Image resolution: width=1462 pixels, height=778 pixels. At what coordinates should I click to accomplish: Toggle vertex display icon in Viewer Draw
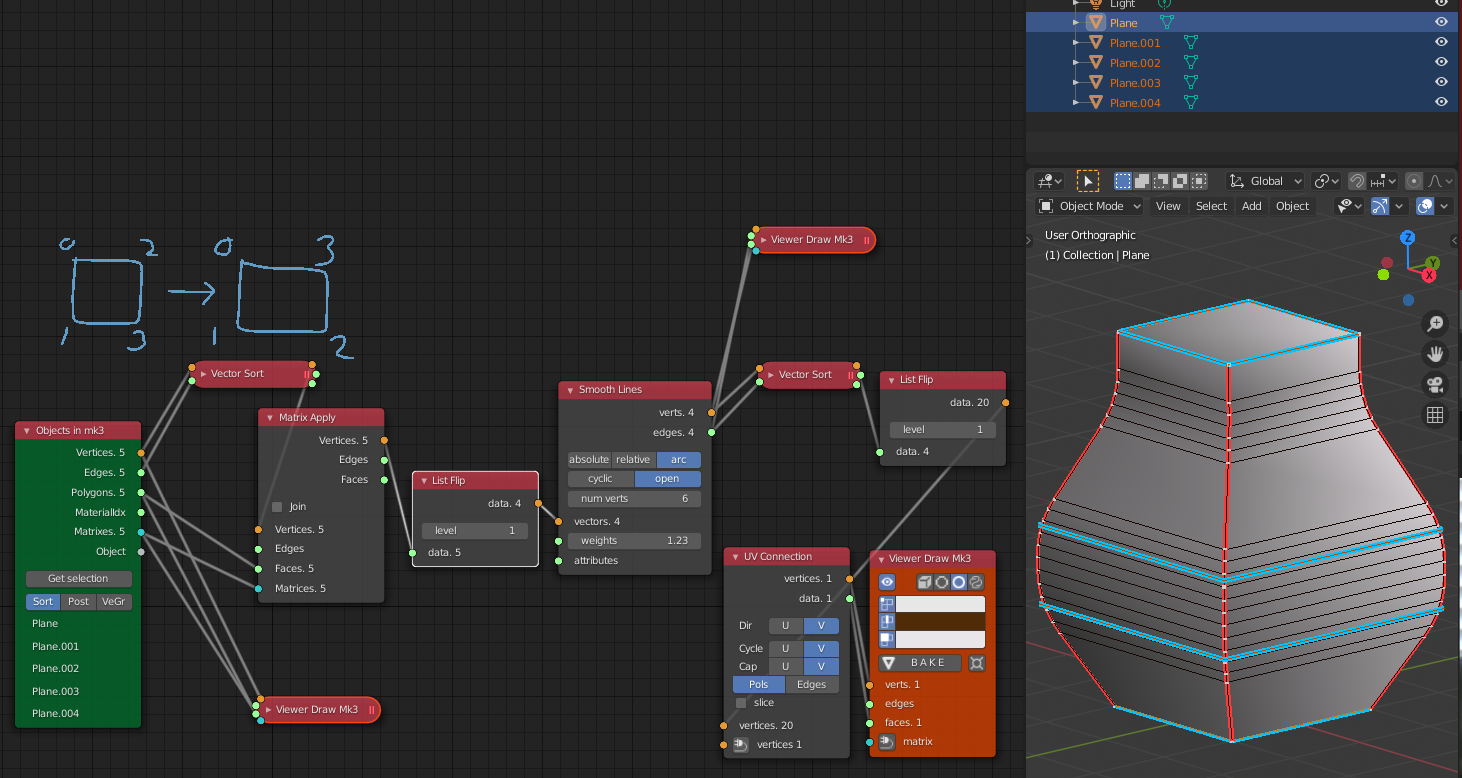[887, 604]
